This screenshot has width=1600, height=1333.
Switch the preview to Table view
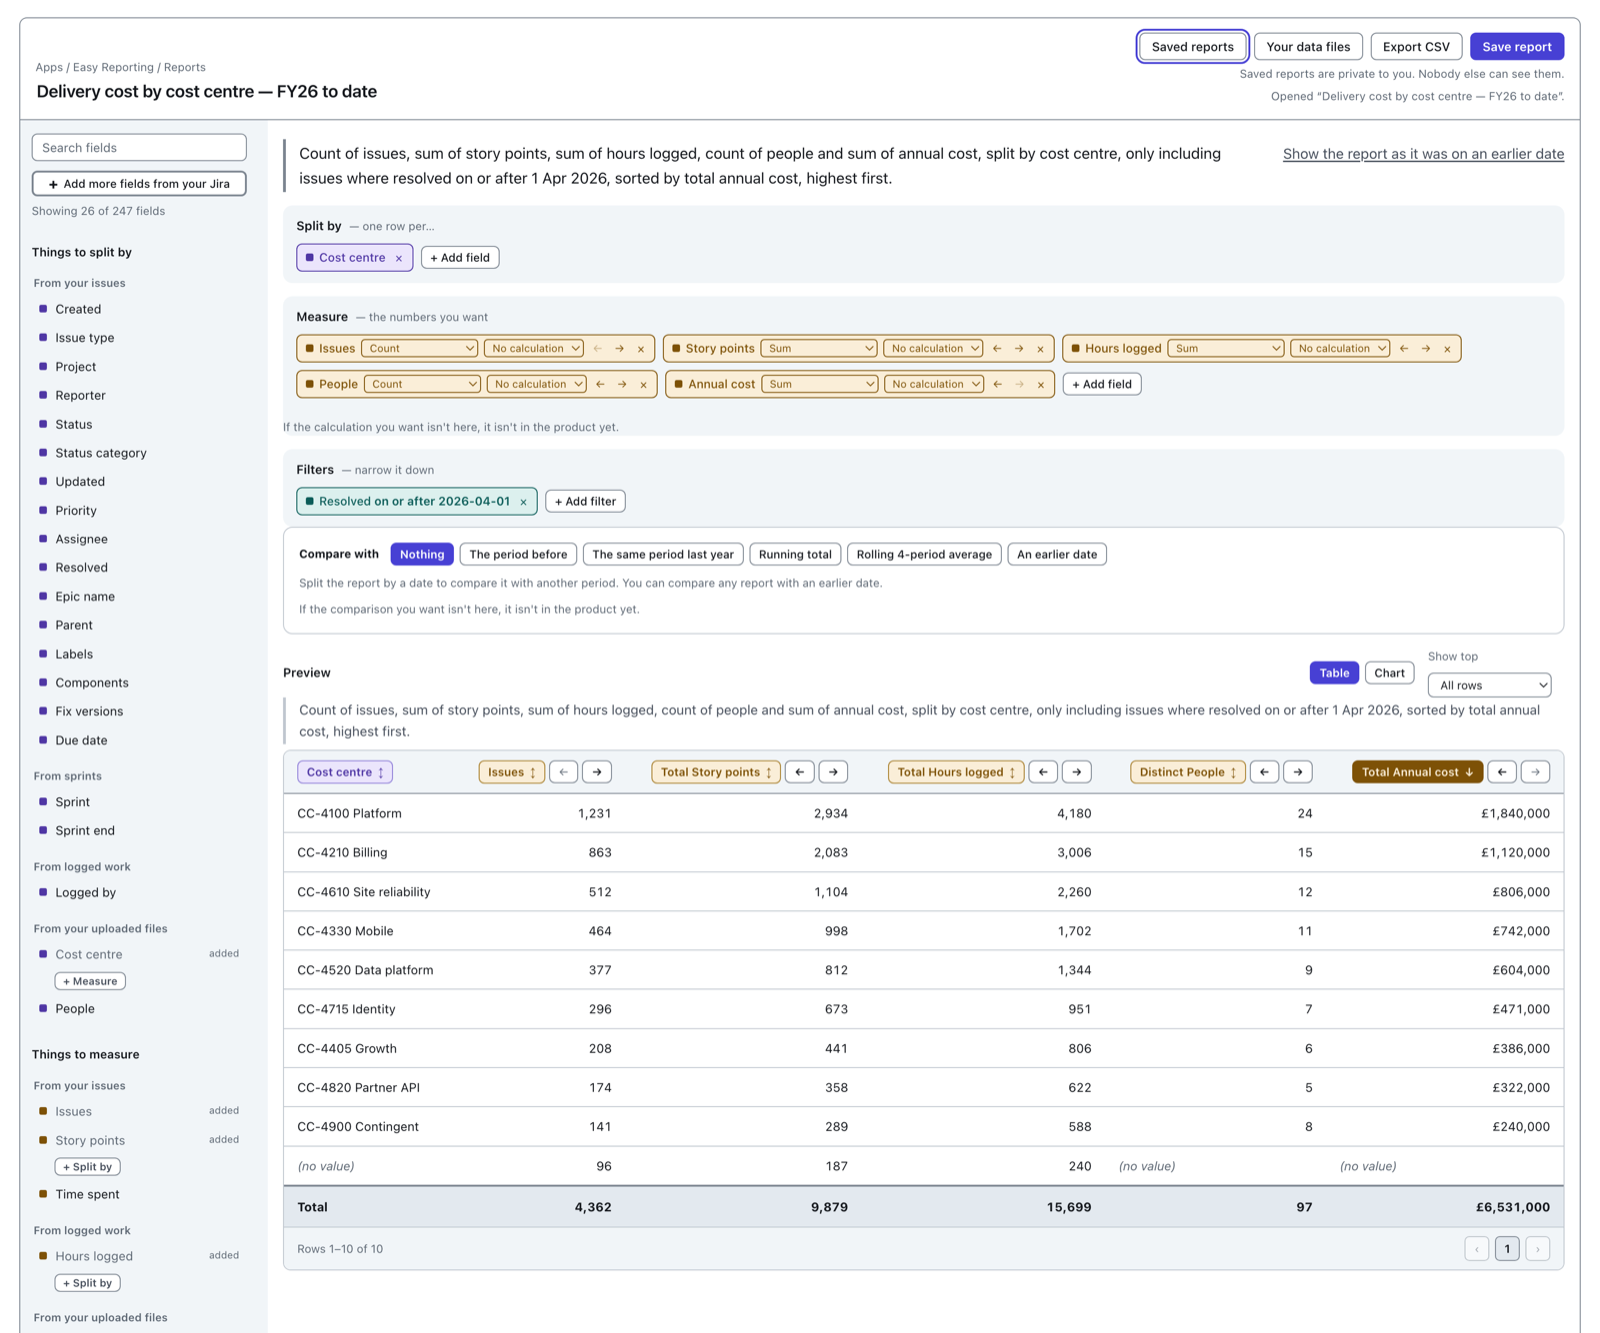click(x=1334, y=673)
